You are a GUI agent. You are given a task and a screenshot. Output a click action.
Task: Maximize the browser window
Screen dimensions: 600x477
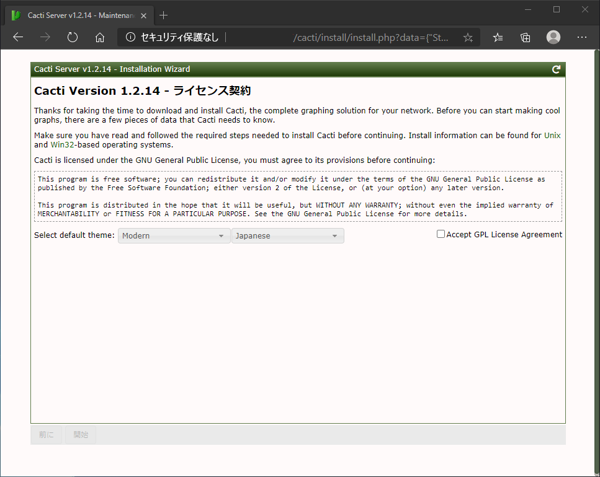tap(556, 10)
